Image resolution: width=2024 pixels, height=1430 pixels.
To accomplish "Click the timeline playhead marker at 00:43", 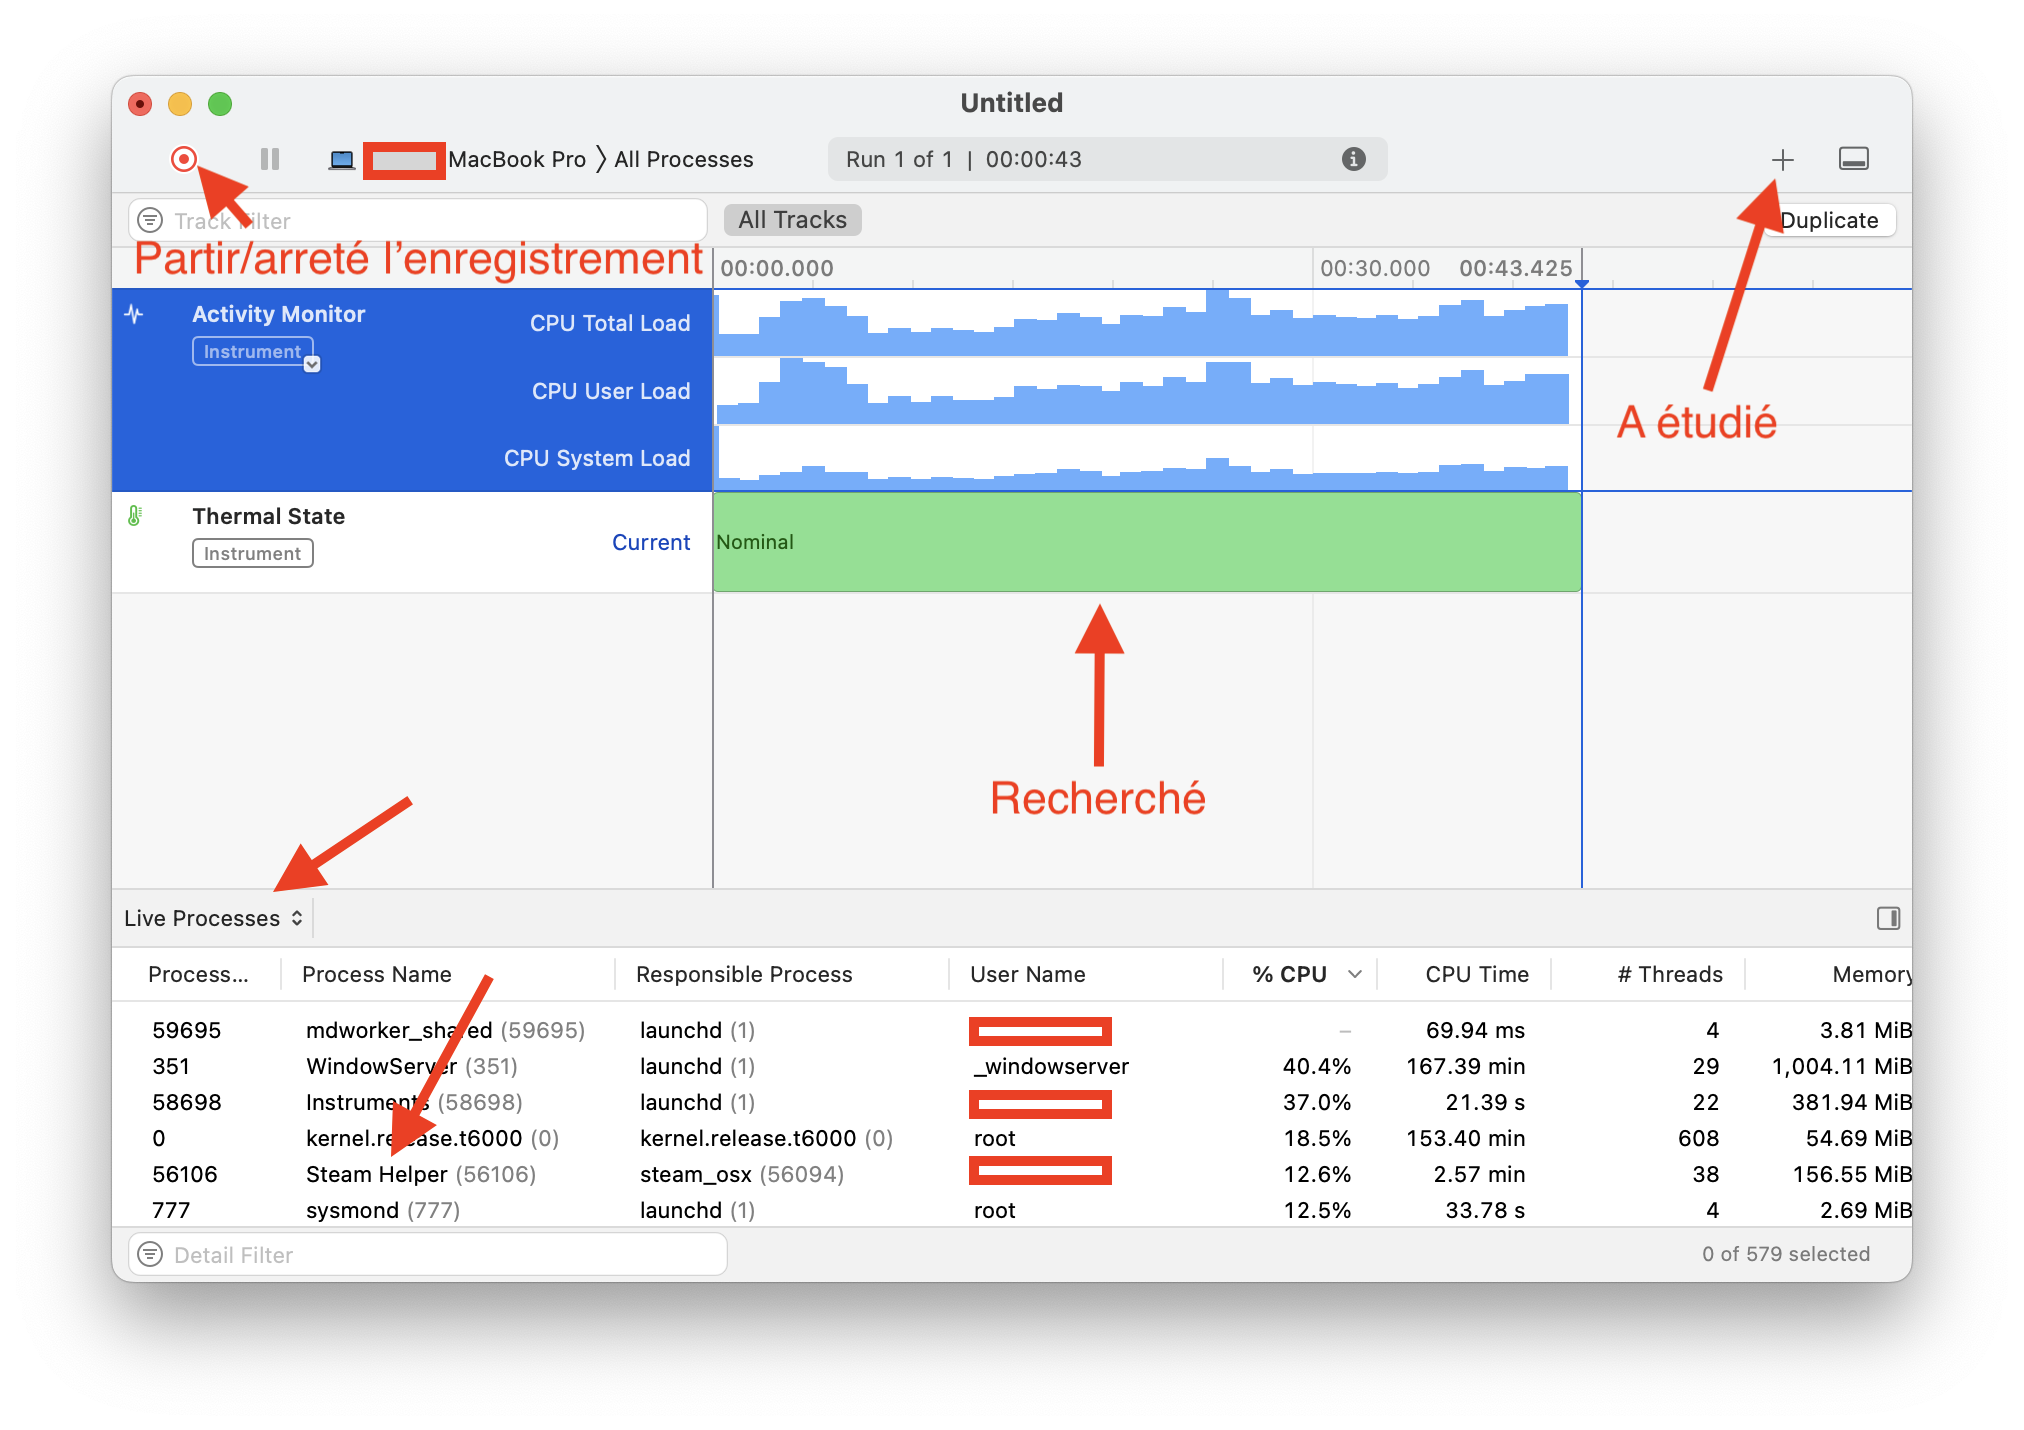I will coord(1581,284).
